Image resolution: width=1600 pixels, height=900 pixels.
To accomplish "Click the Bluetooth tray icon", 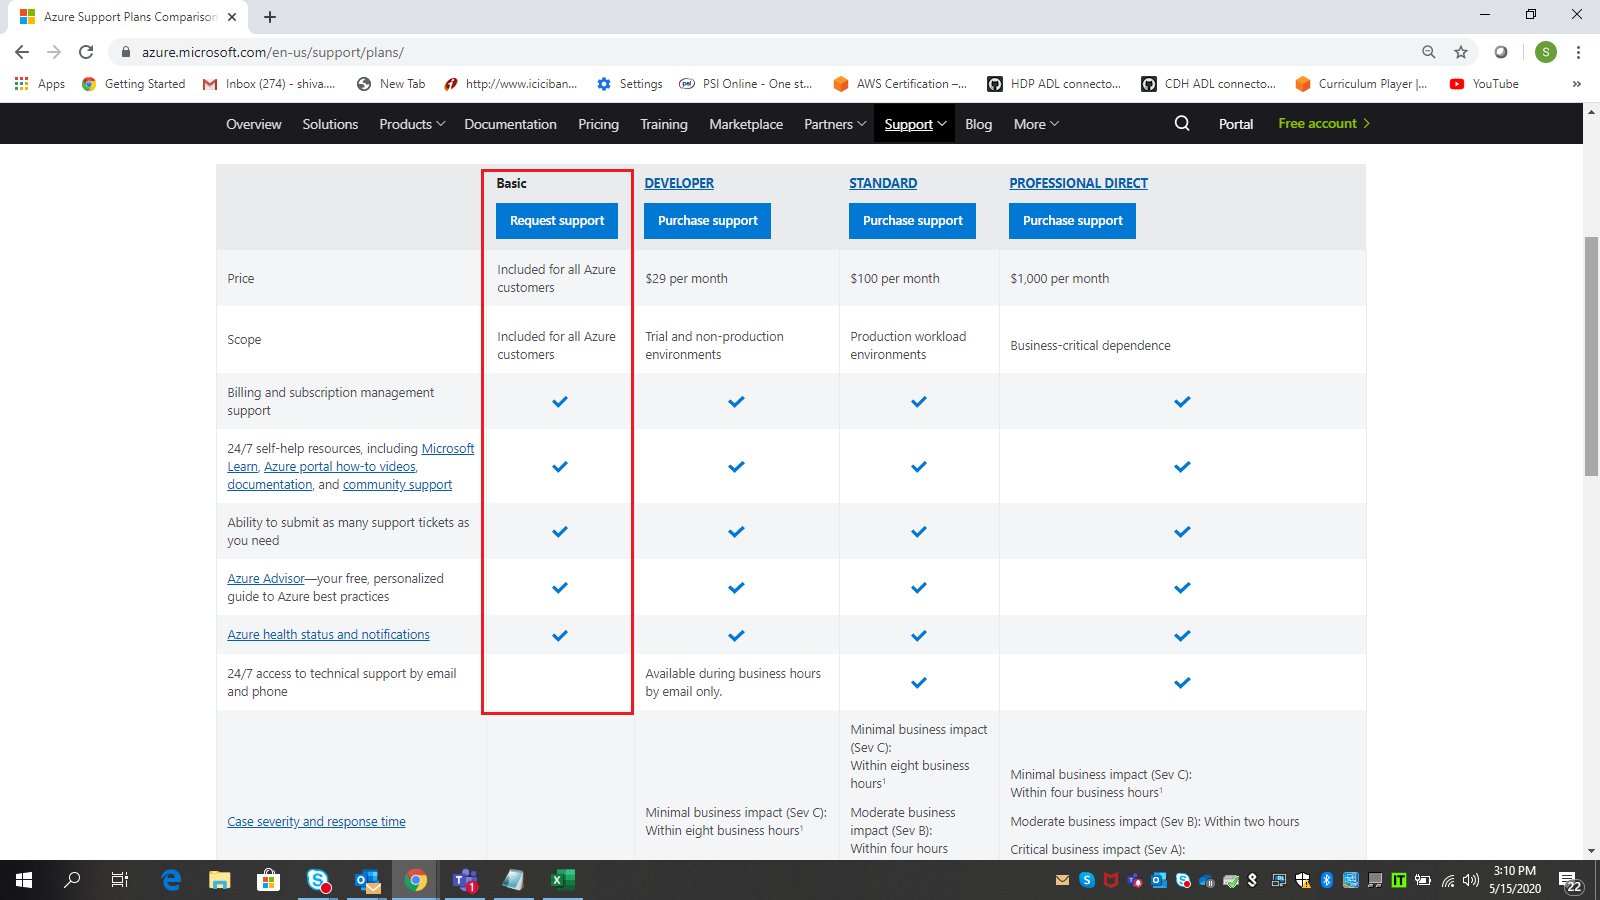I will tap(1327, 880).
